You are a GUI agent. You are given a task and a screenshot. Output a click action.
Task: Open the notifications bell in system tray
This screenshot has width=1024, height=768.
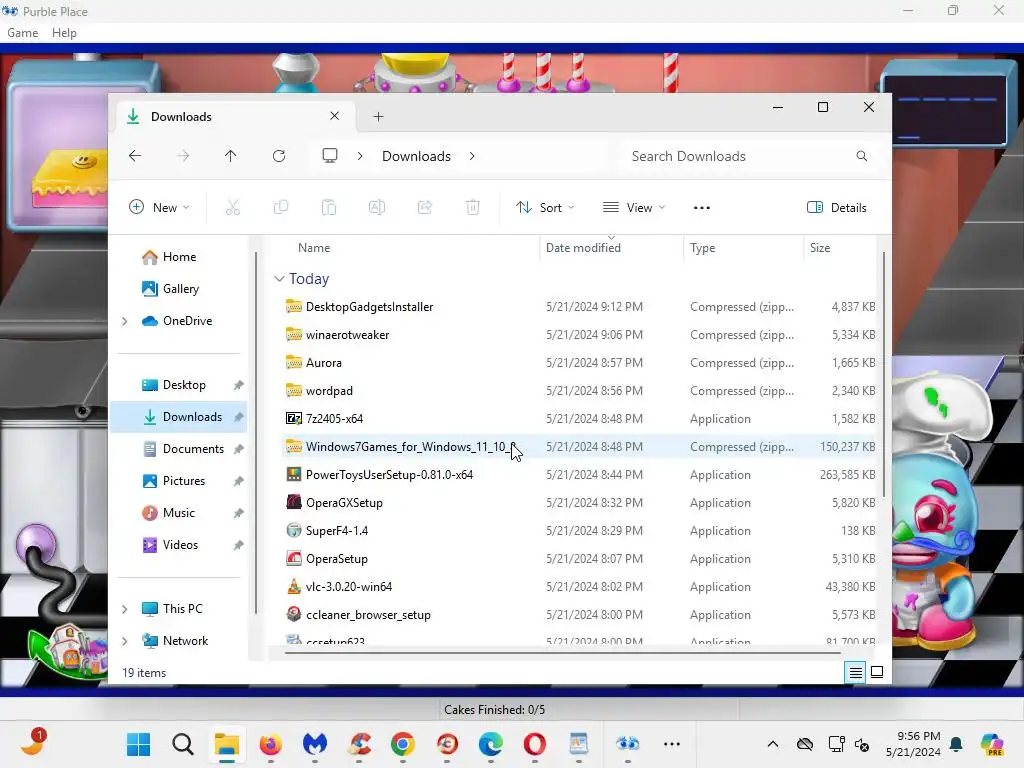(956, 744)
